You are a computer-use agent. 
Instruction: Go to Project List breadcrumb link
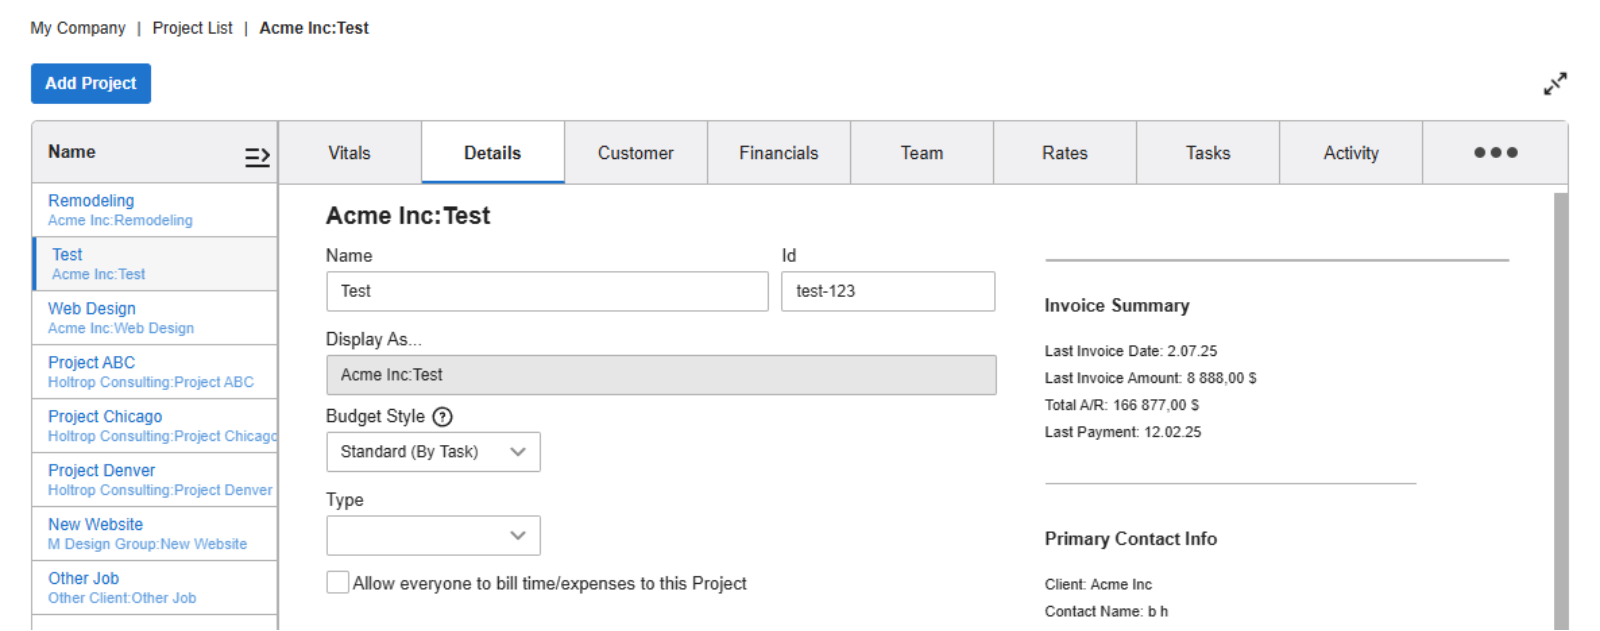tap(192, 28)
